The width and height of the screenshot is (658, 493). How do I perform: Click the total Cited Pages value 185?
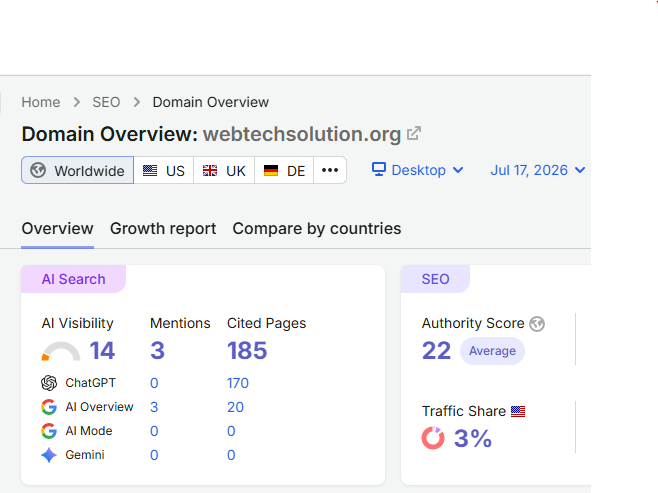tap(247, 351)
